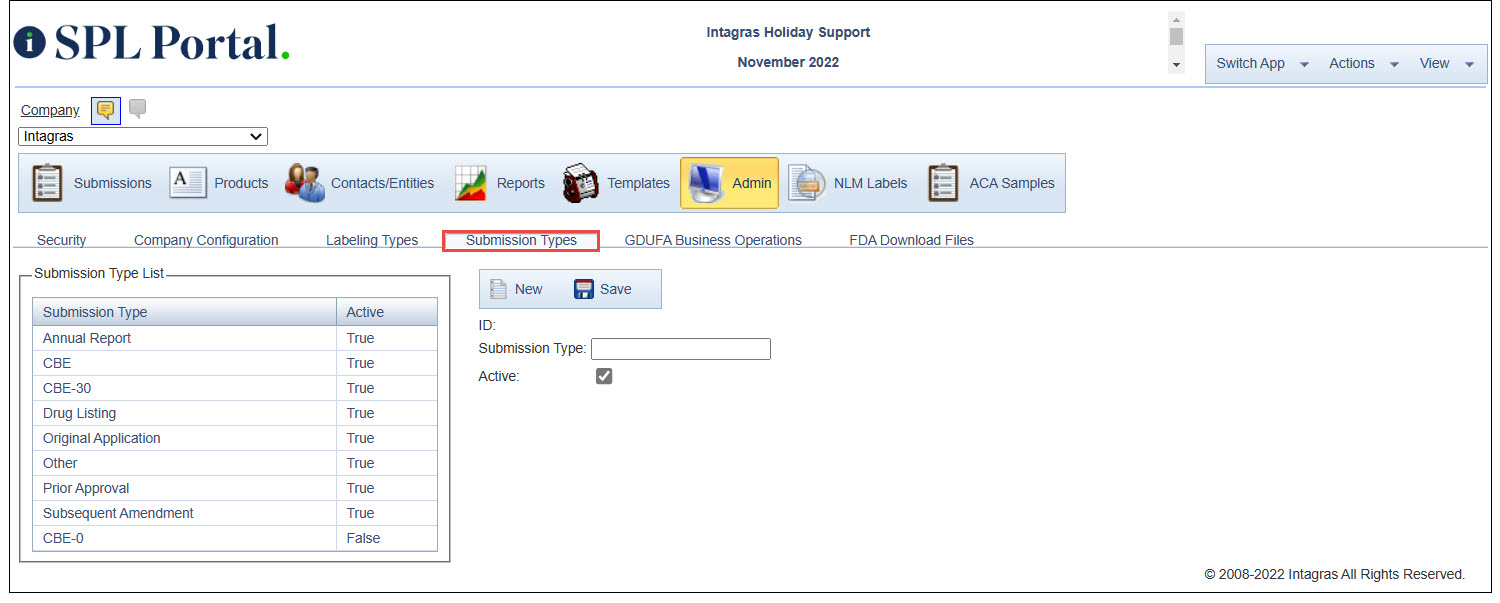Select the CBE-0 row
Screen dimensions: 1500x603
[235, 538]
